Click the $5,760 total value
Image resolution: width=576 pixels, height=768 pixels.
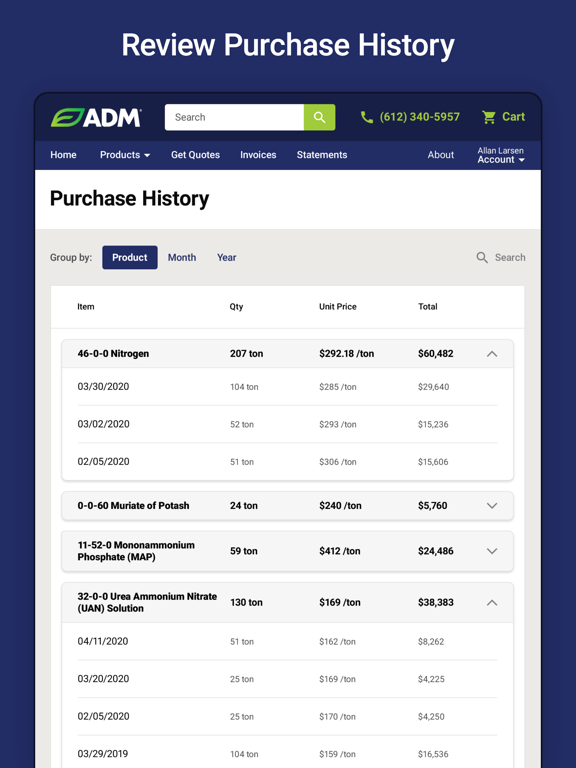[x=432, y=505]
